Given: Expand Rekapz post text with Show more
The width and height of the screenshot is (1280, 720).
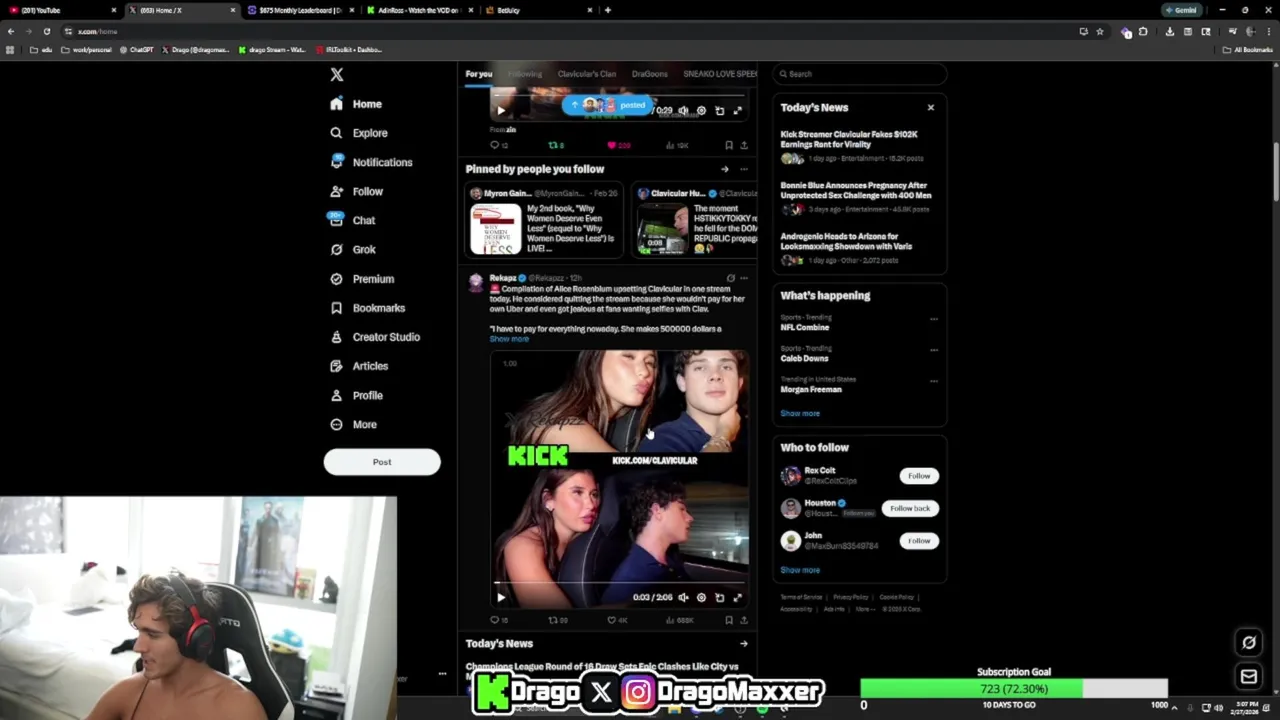Looking at the screenshot, I should pos(509,339).
